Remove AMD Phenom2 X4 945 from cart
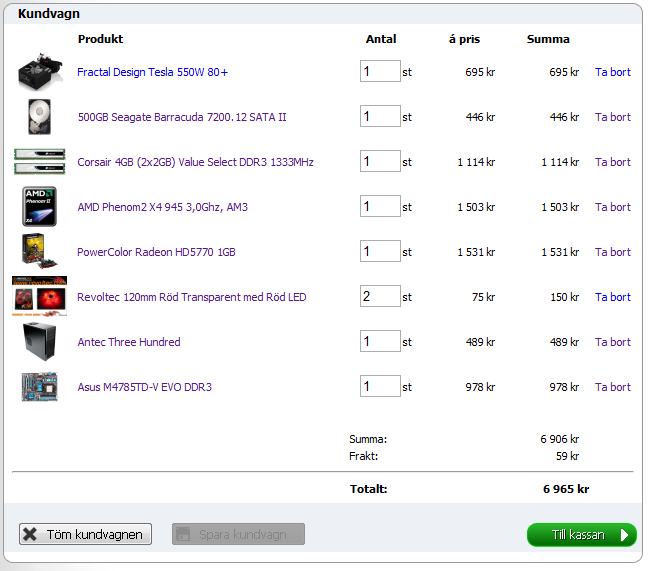The height and width of the screenshot is (571, 654). pos(612,207)
